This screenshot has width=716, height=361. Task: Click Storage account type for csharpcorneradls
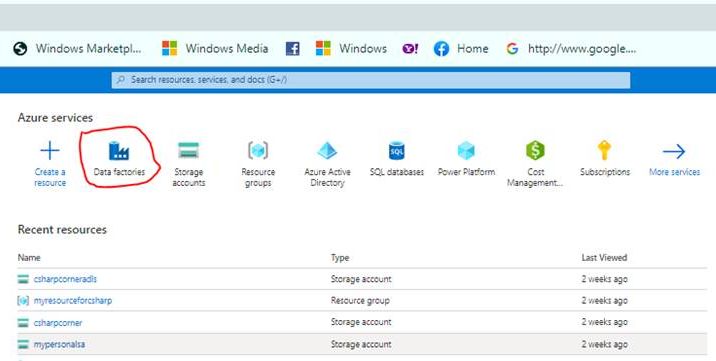361,279
